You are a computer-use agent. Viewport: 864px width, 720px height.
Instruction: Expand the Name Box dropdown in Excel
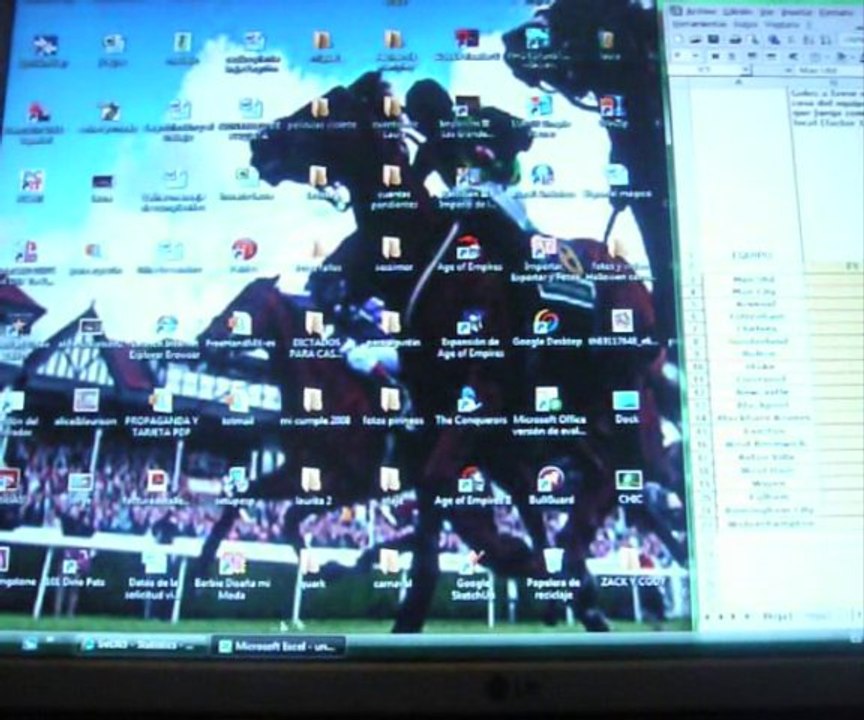click(x=747, y=71)
